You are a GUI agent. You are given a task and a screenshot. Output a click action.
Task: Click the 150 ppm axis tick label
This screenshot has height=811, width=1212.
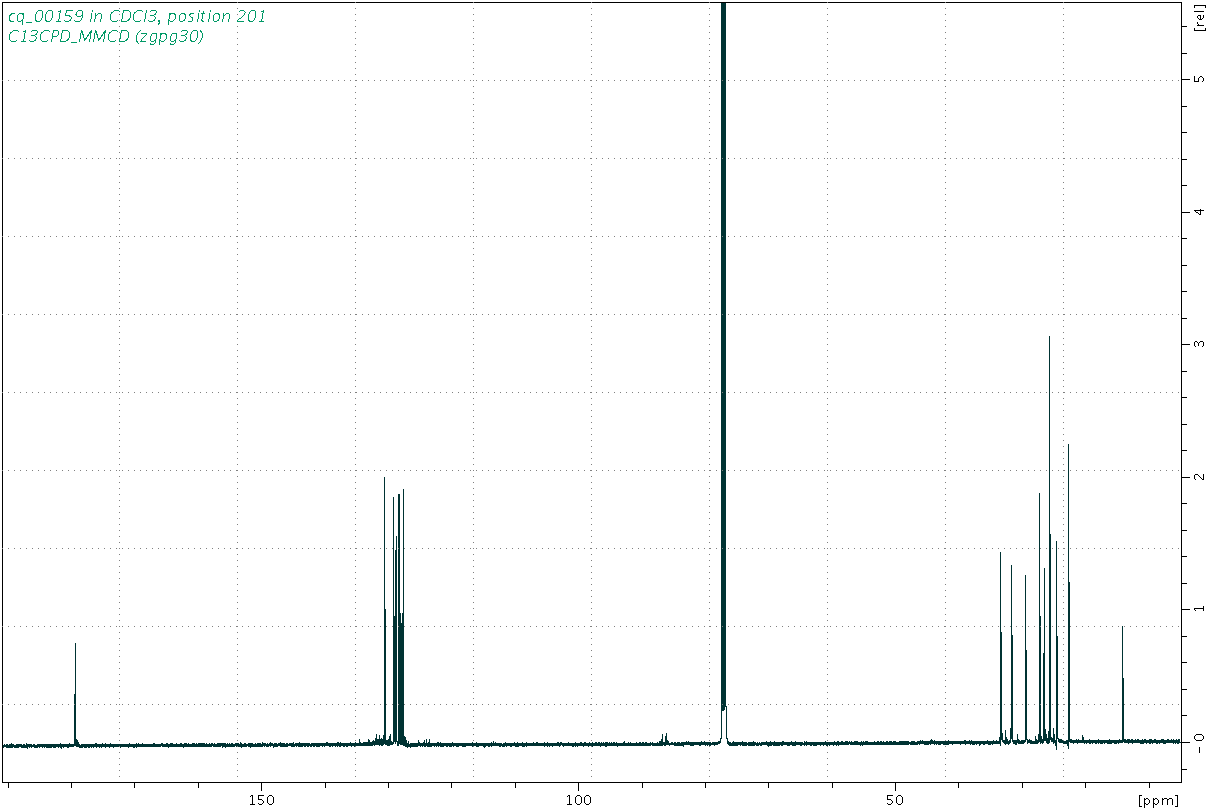click(262, 800)
